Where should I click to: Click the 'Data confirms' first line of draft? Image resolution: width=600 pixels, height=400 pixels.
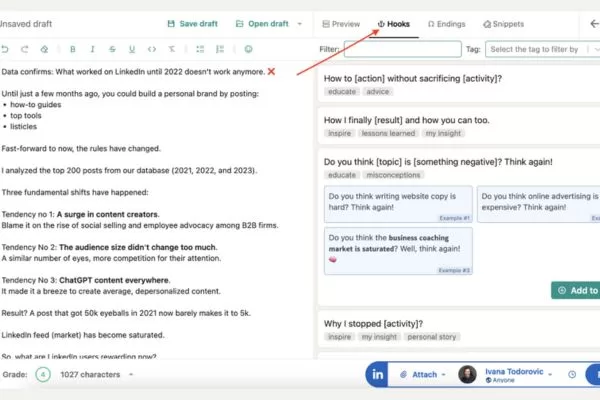click(138, 72)
